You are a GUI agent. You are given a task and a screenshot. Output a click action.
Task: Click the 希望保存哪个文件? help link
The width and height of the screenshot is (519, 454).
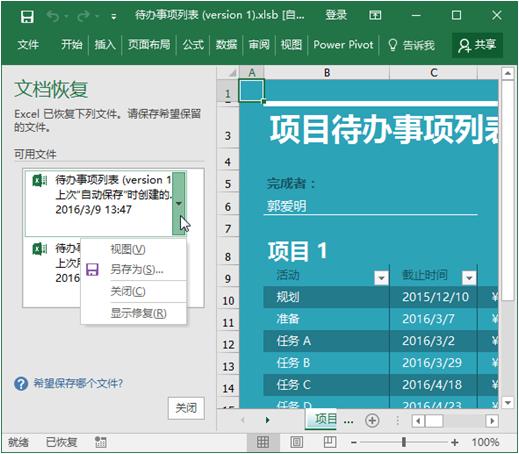point(78,383)
